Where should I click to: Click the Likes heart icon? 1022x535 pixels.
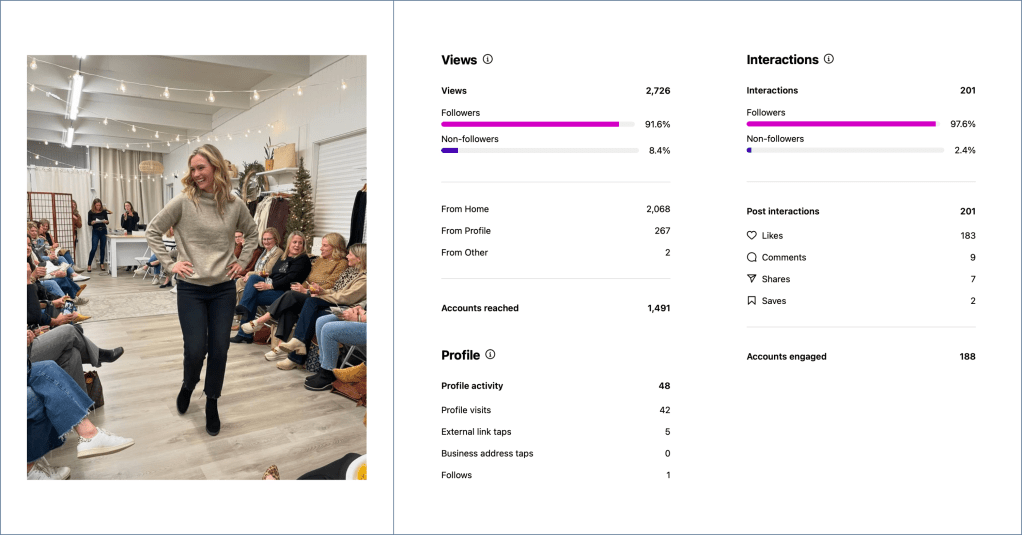(752, 235)
